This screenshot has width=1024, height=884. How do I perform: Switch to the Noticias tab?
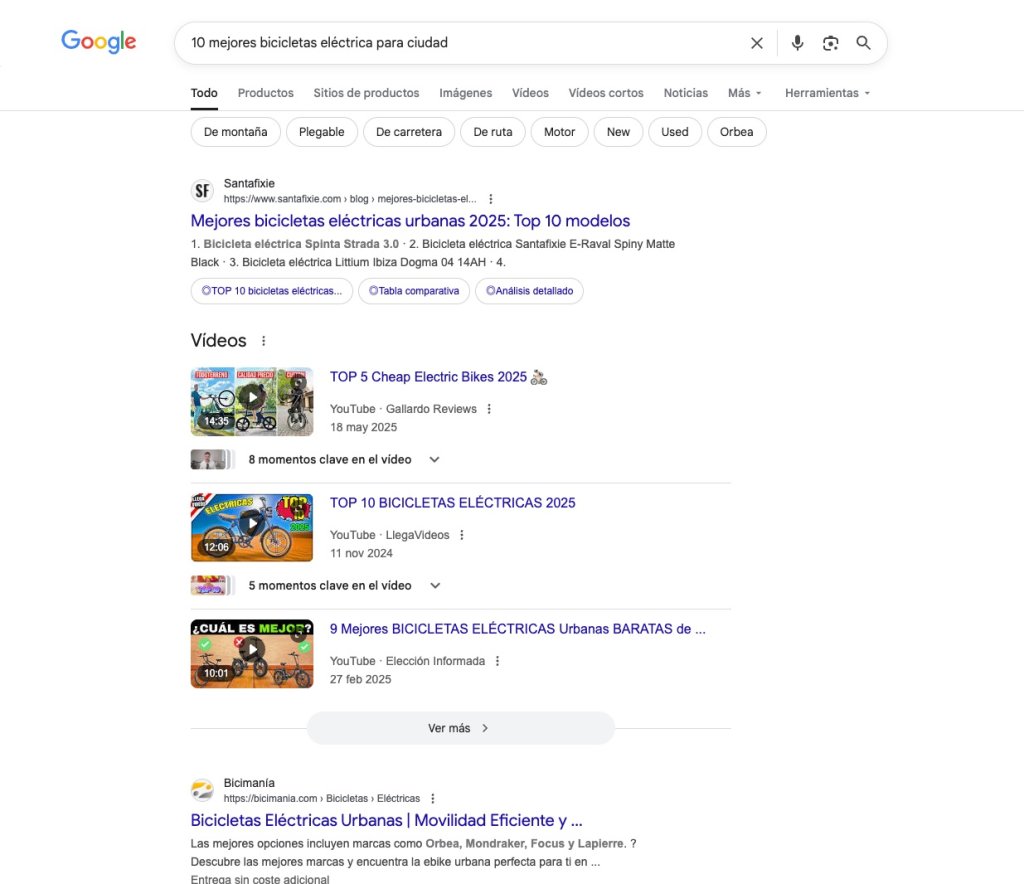click(x=685, y=93)
